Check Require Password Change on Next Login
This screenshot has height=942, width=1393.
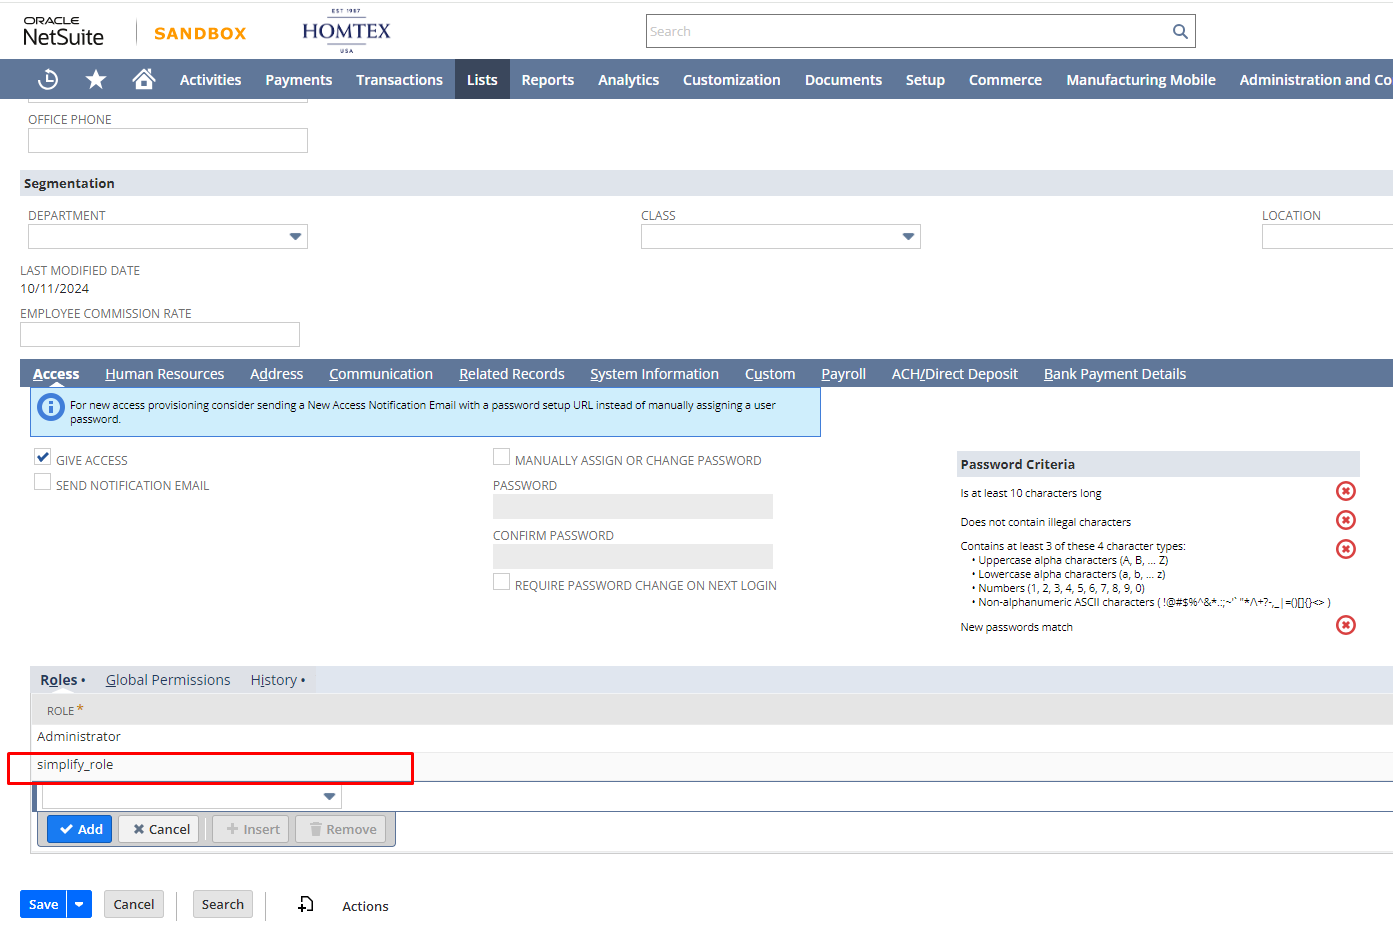(x=501, y=582)
